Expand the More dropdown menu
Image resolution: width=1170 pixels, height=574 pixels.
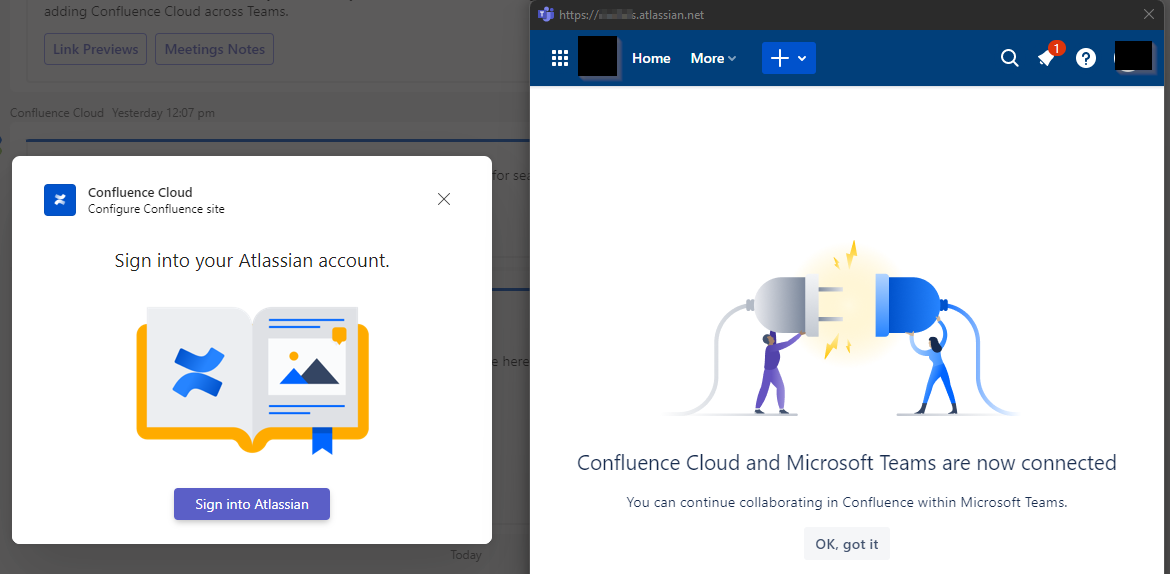click(x=713, y=58)
